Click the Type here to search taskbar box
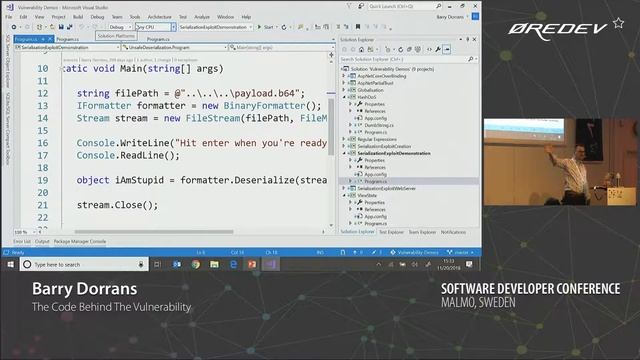 point(84,264)
